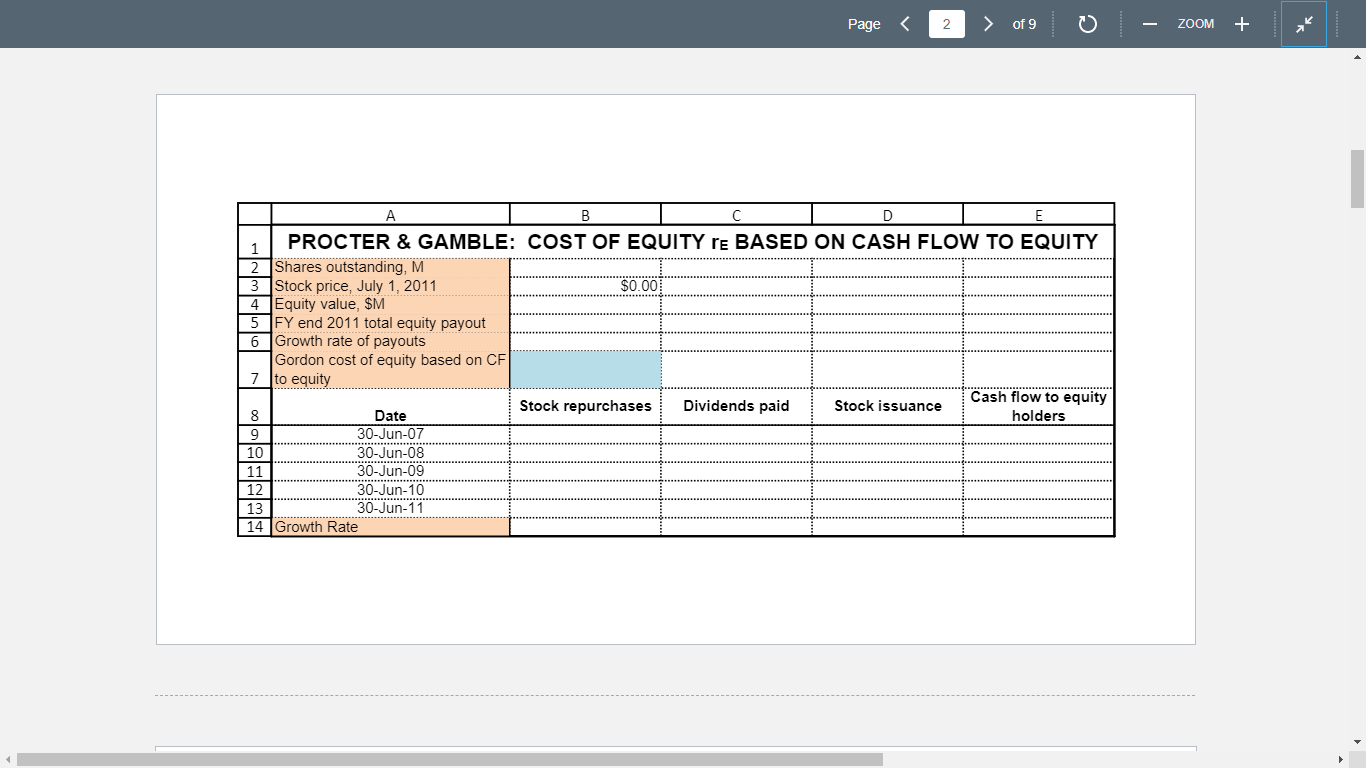Click column header B of the spreadsheet
Viewport: 1366px width, 768px height.
coord(585,213)
